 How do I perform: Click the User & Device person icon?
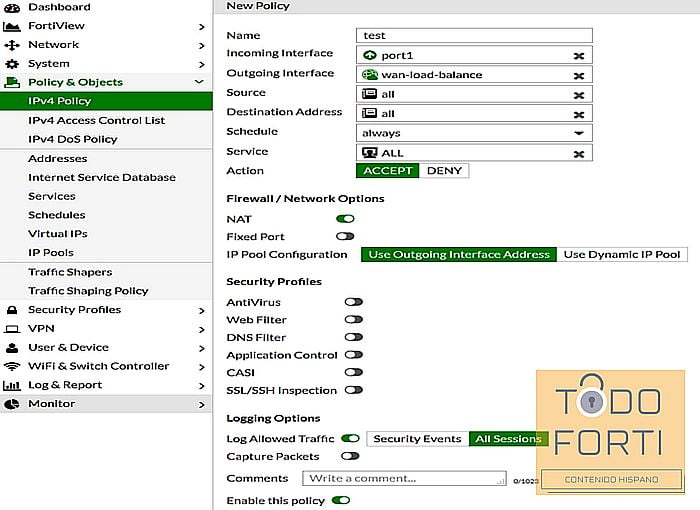[x=12, y=348]
